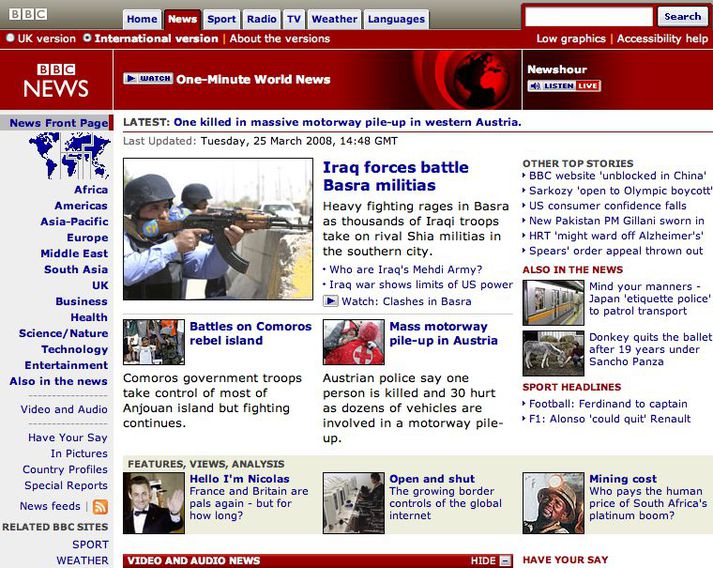
Task: Open the Radio tab
Action: [261, 19]
